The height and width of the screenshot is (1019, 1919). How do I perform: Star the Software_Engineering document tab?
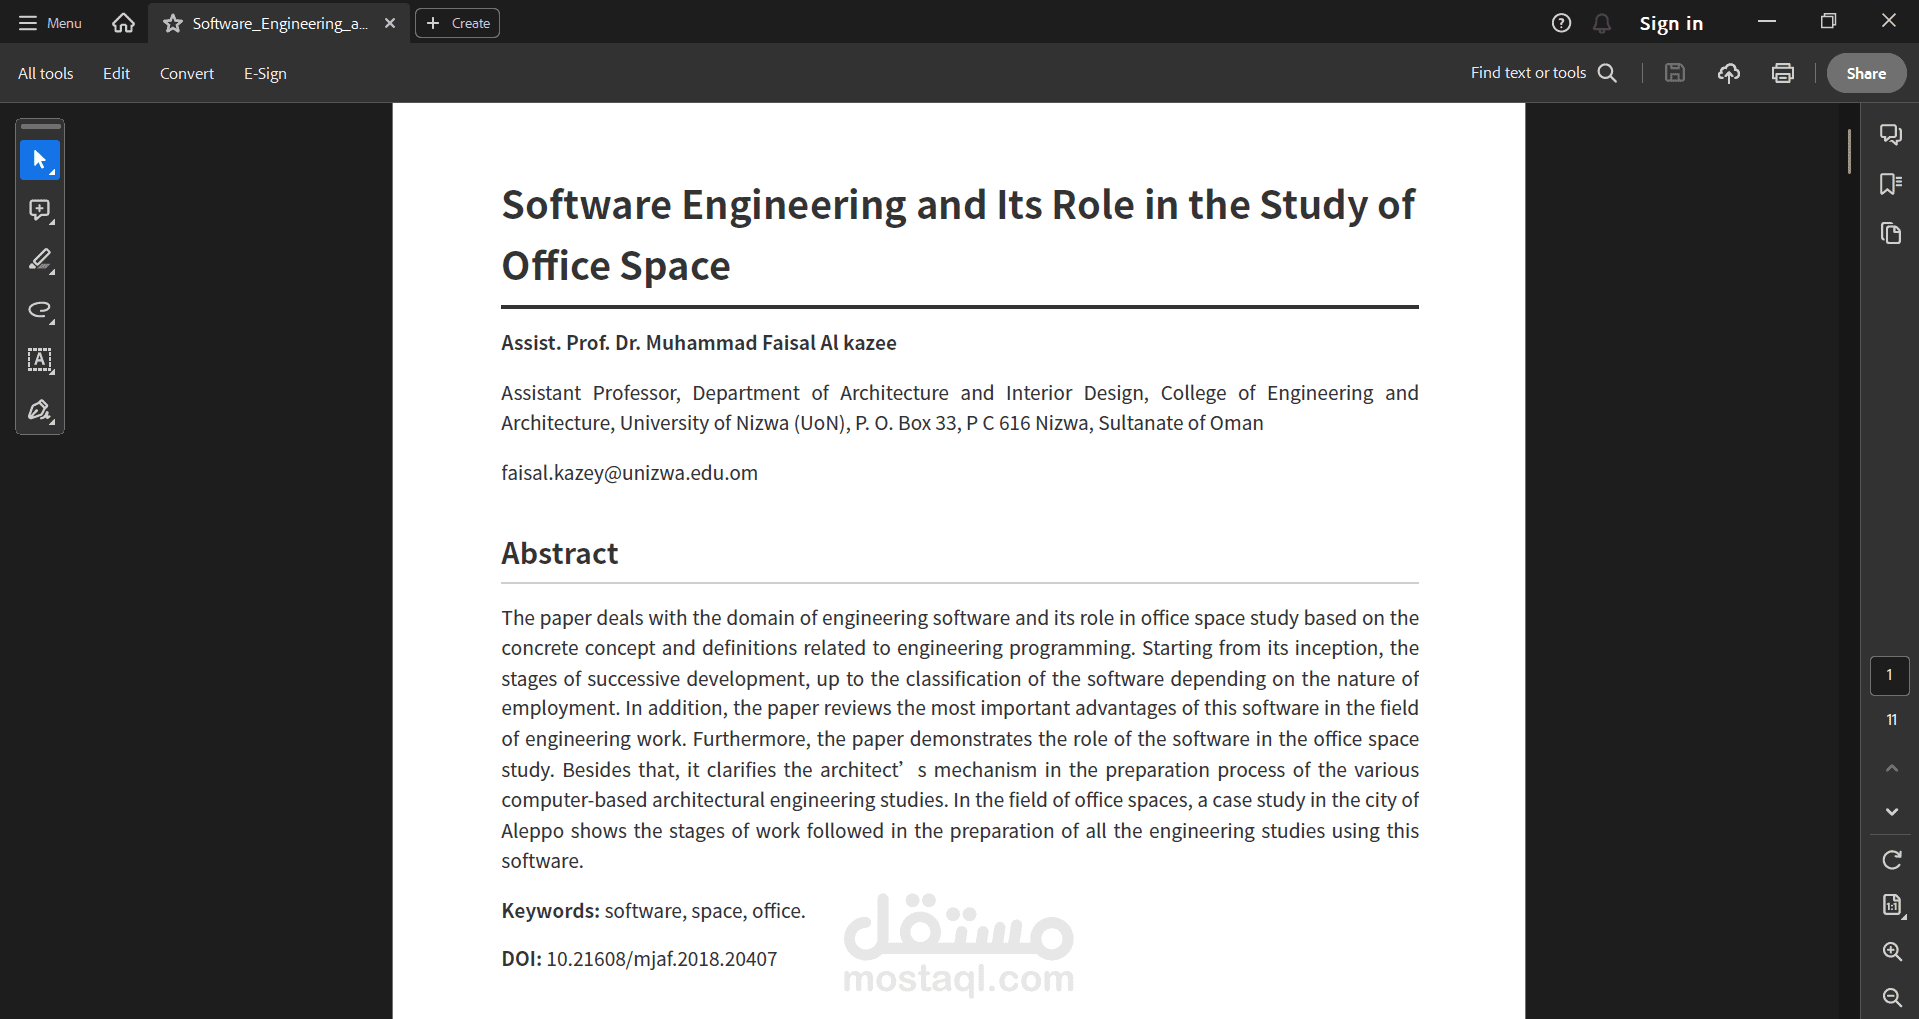click(173, 23)
